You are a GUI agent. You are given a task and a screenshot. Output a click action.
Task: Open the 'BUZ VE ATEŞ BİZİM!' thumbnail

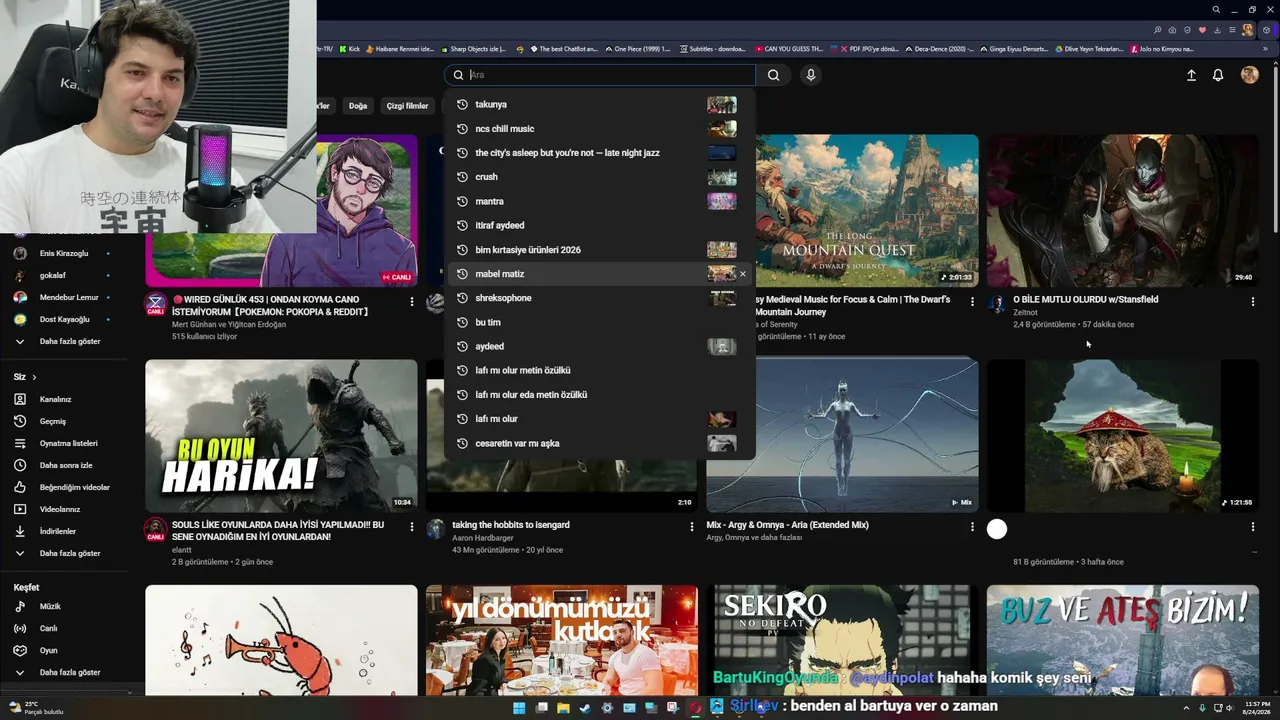tap(1123, 640)
